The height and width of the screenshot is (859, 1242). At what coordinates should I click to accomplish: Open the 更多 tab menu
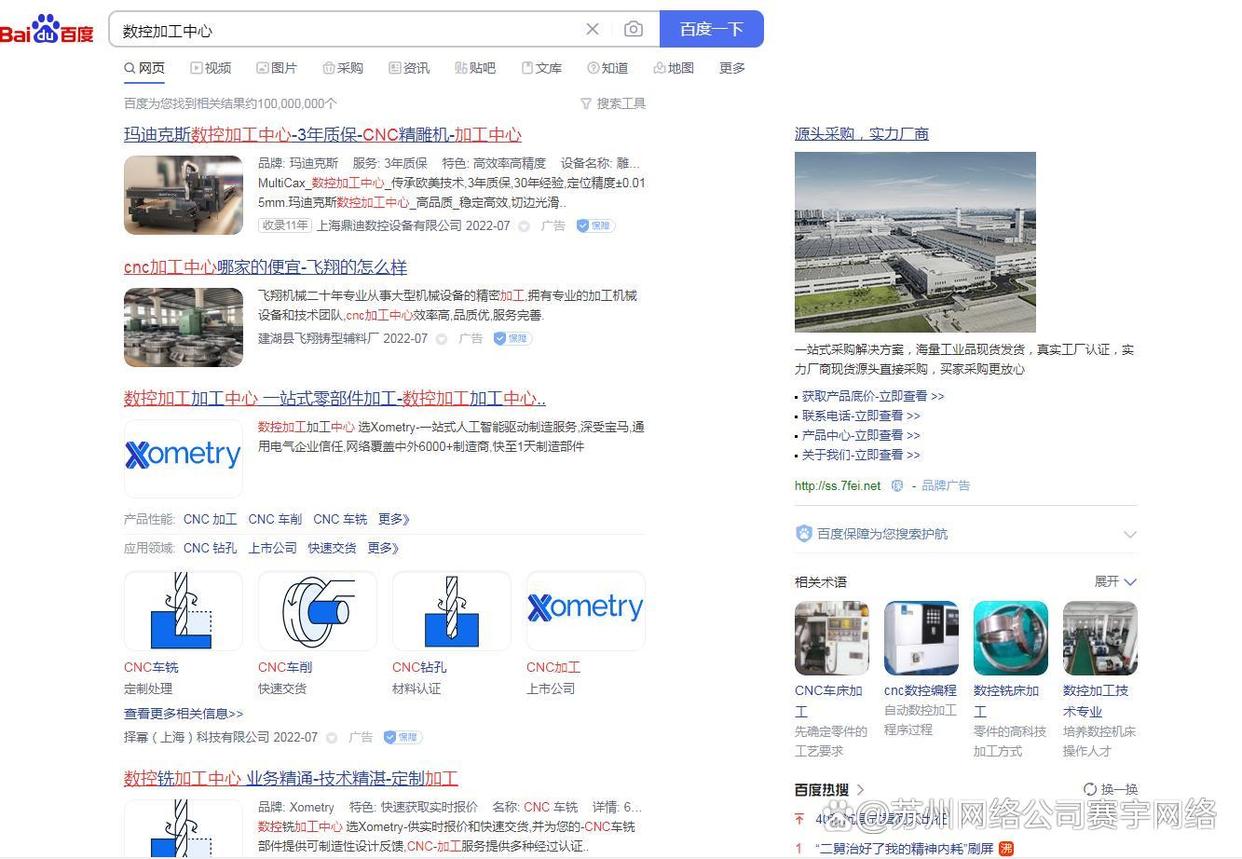coord(732,68)
